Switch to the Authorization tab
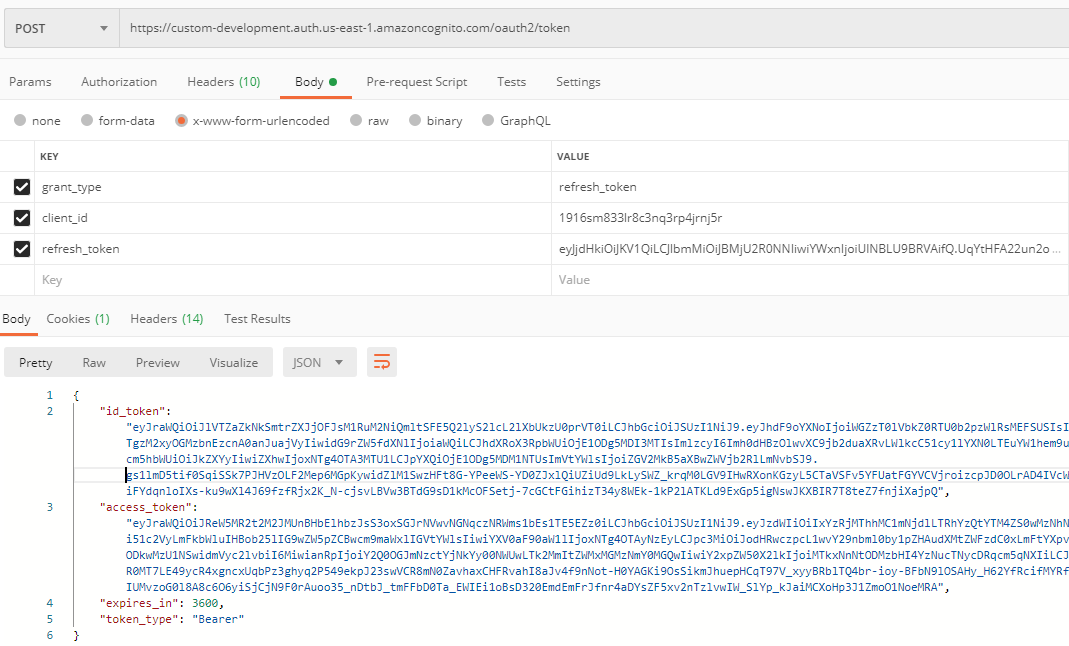Viewport: 1069px width, 646px height. [119, 81]
